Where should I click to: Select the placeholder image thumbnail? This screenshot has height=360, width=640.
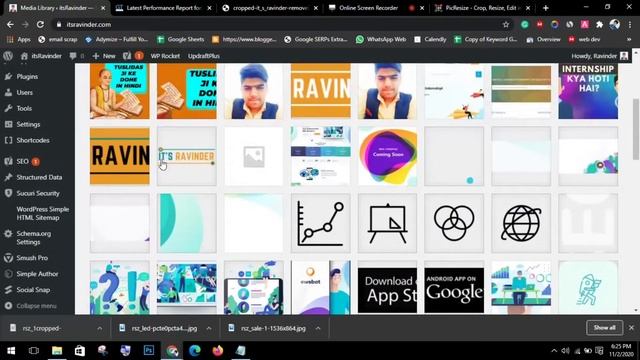pyautogui.click(x=253, y=156)
